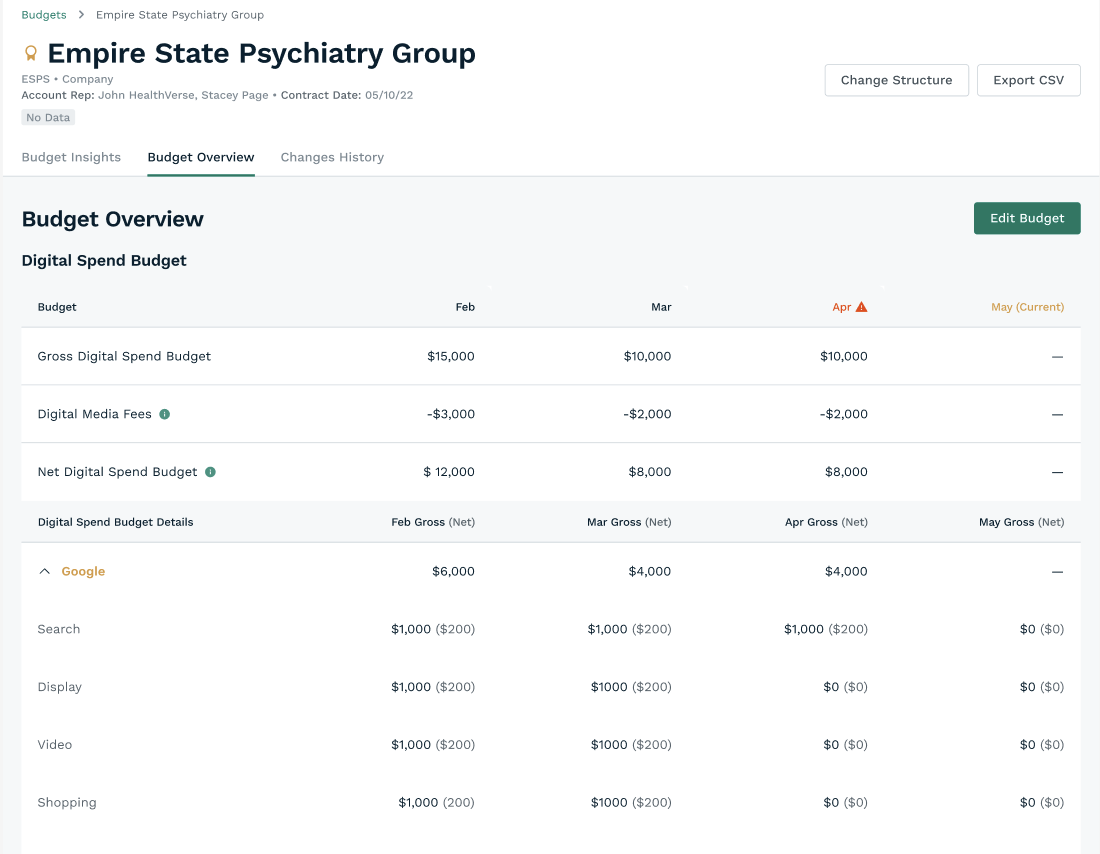Open the Changes History tab

click(x=332, y=157)
